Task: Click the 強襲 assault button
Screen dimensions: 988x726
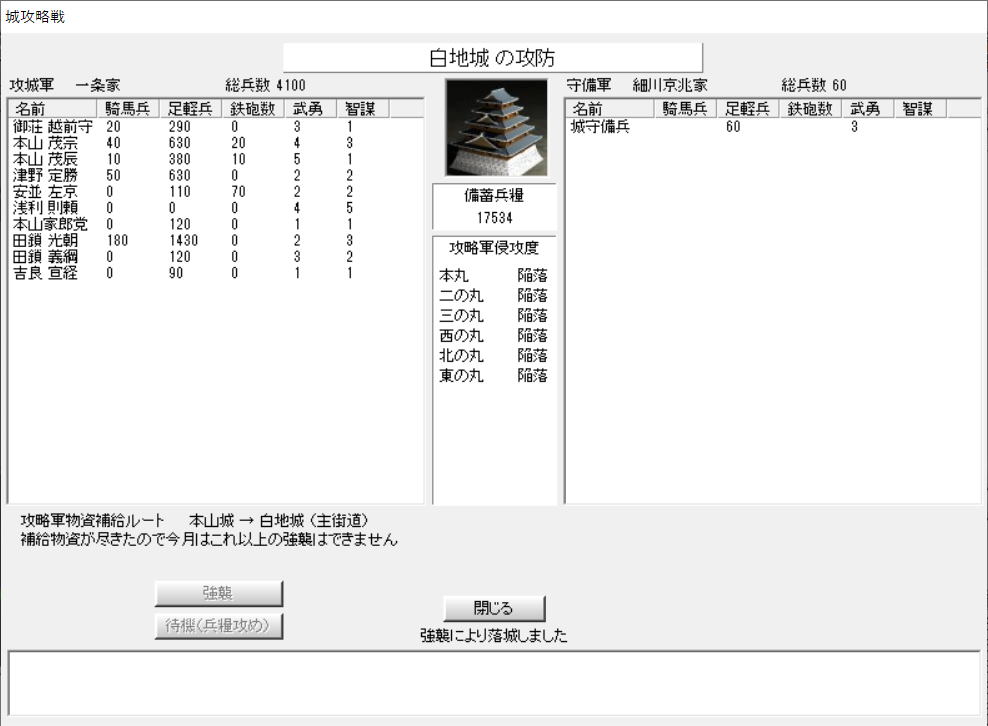Action: point(219,593)
